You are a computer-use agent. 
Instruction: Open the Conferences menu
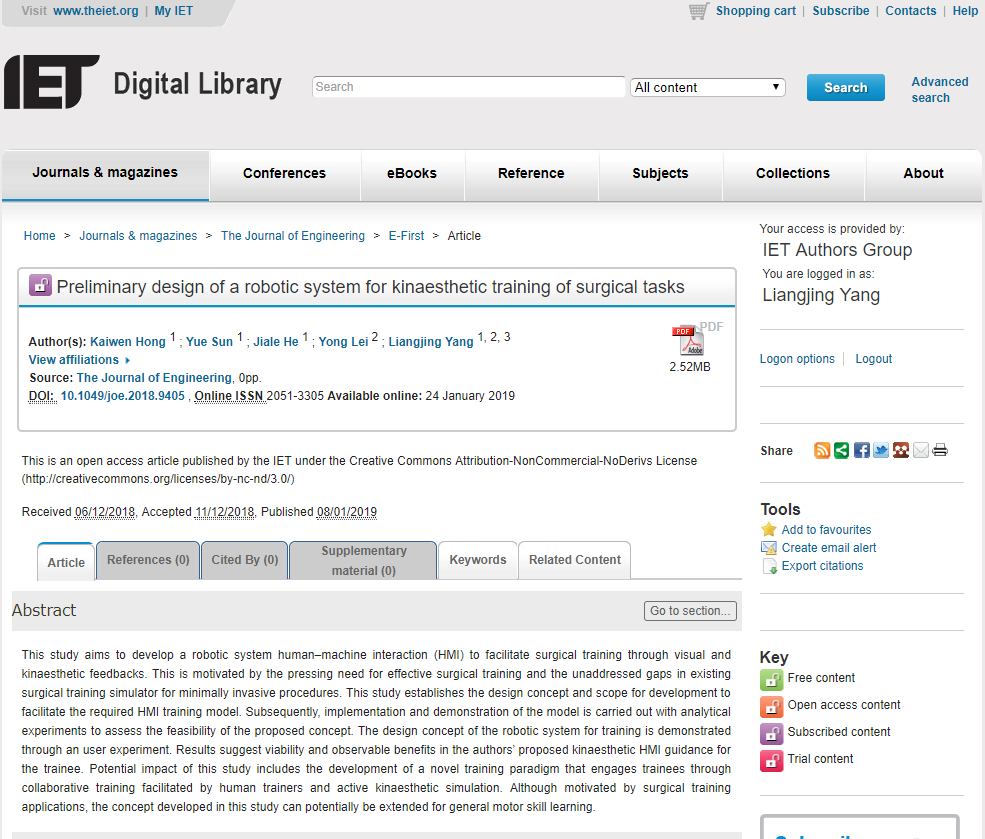tap(284, 173)
